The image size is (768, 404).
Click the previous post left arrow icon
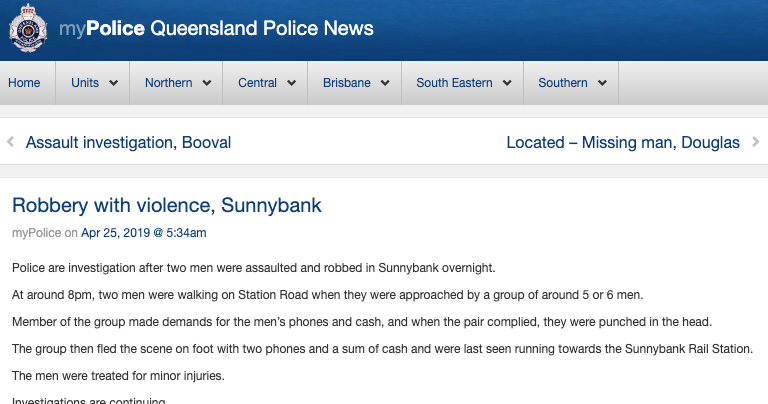[x=10, y=143]
